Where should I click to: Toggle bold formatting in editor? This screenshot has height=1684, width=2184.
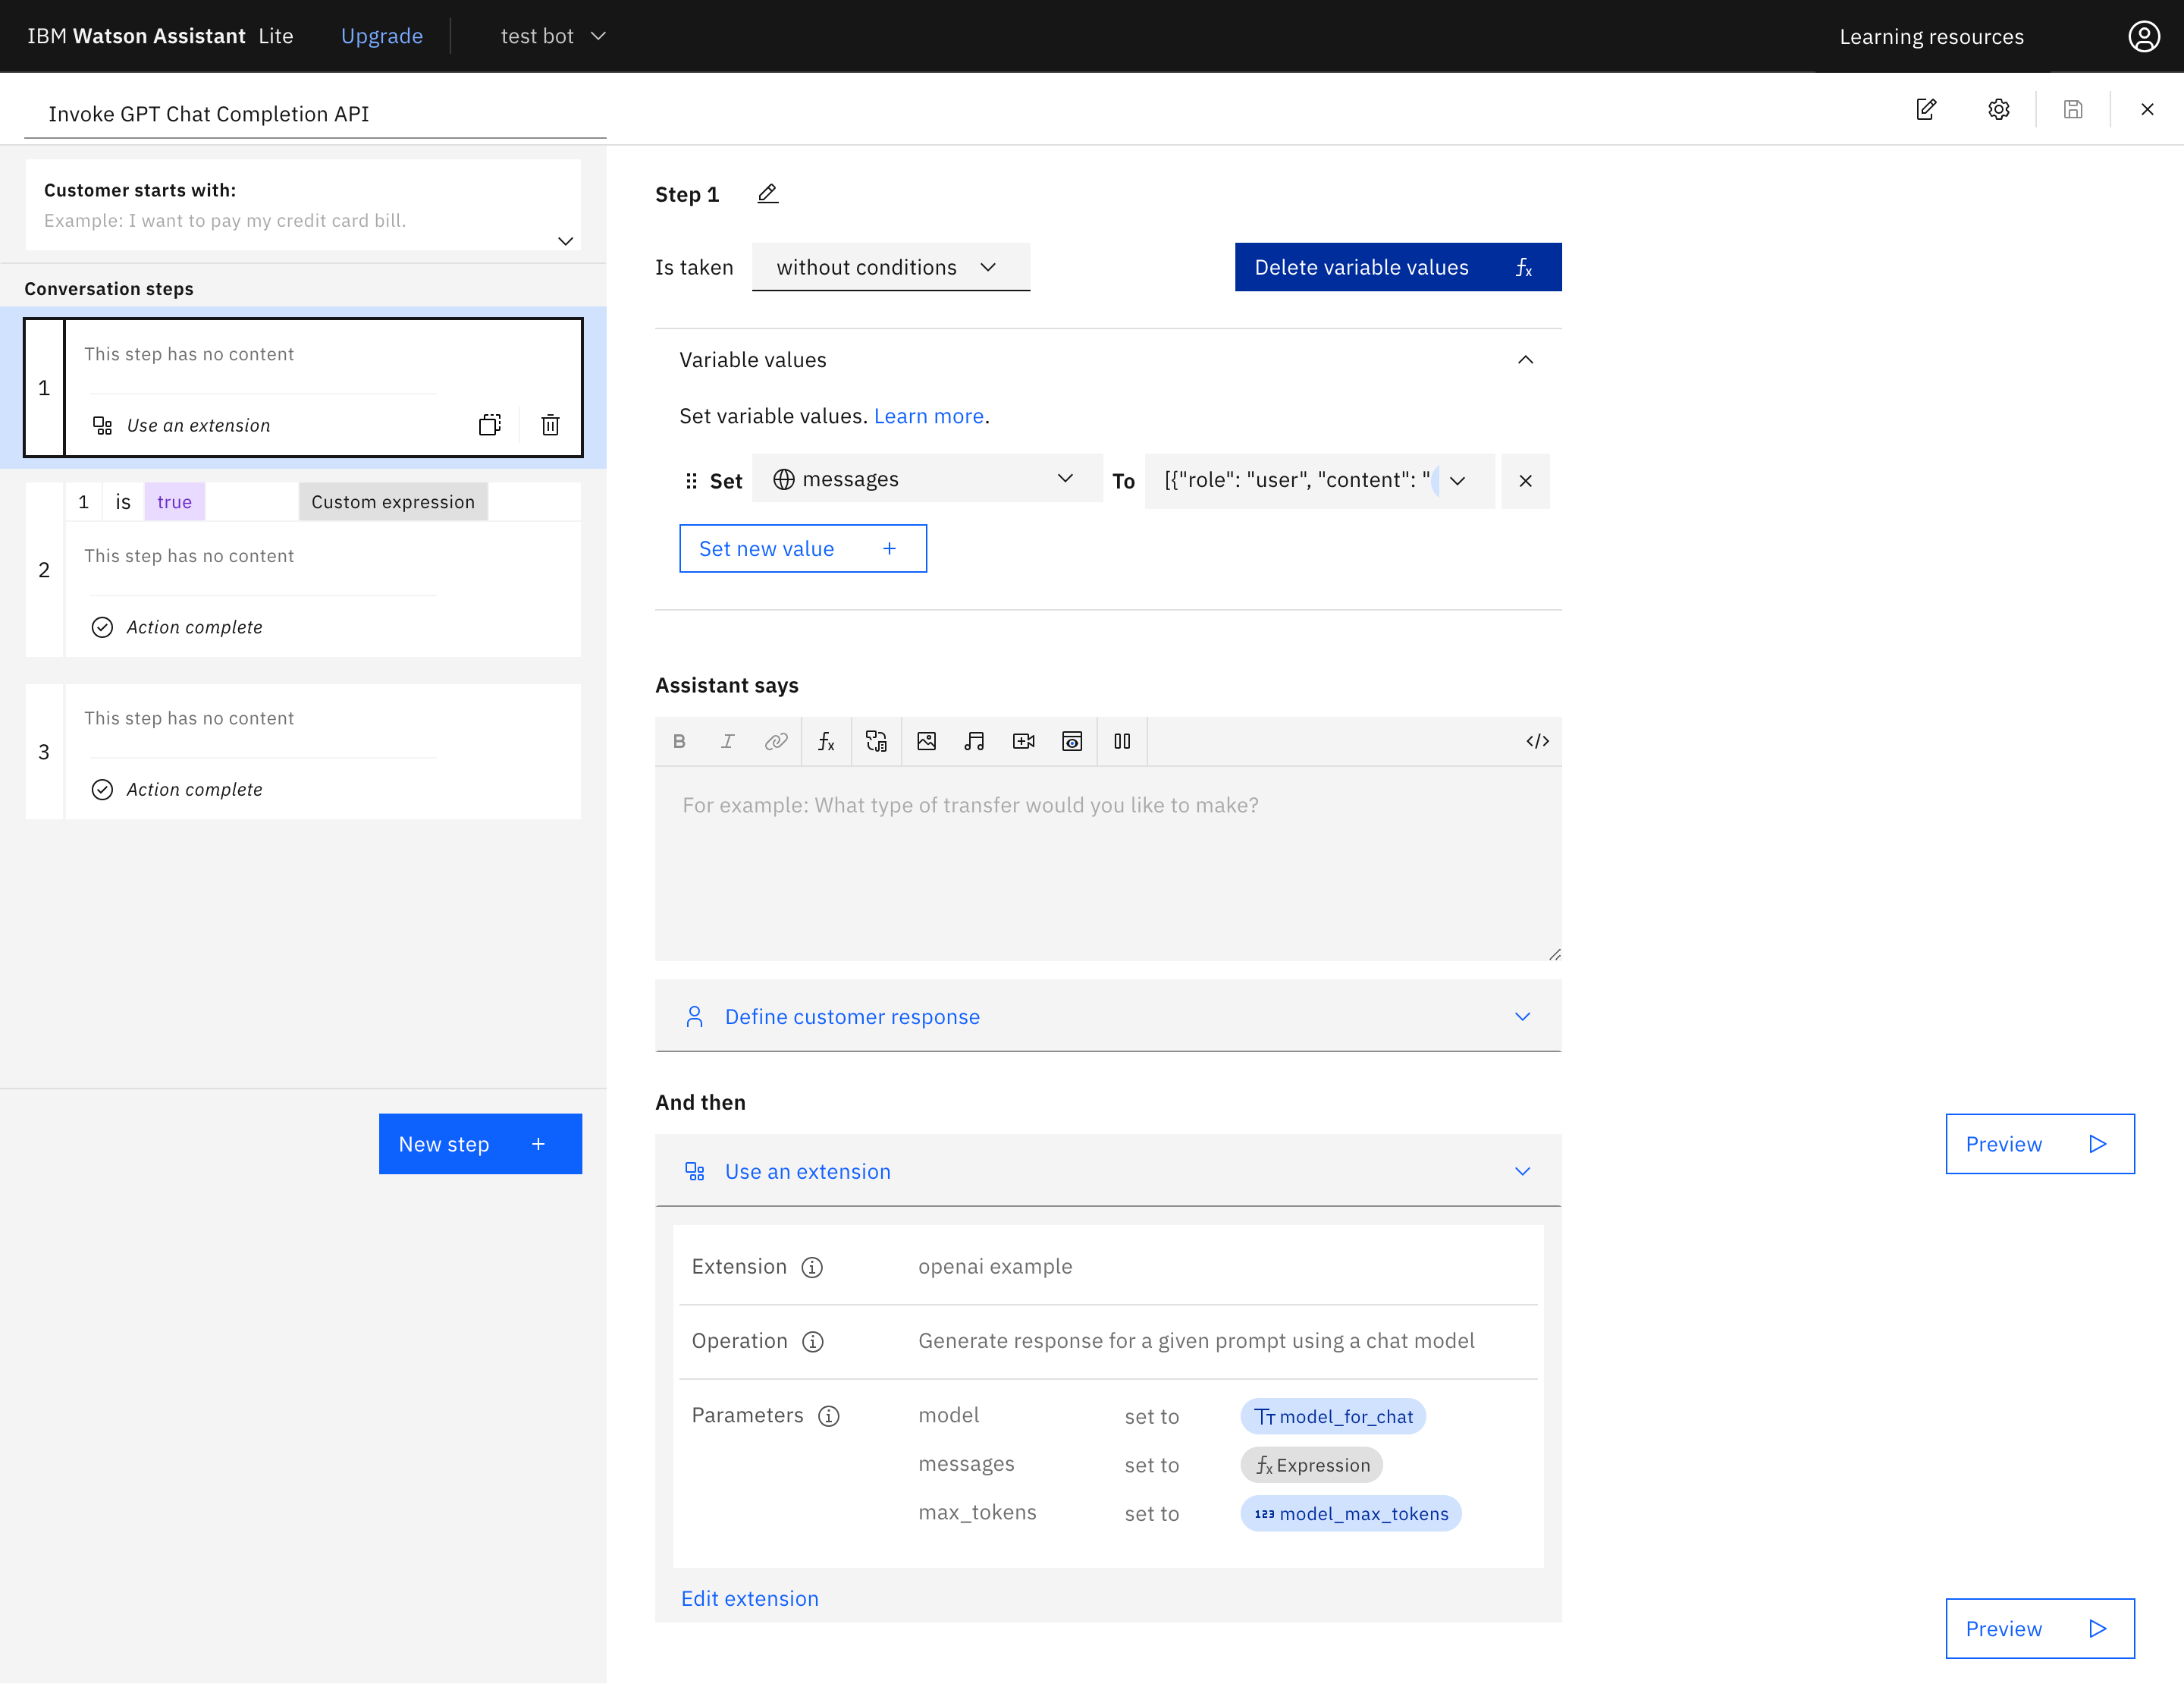point(679,741)
